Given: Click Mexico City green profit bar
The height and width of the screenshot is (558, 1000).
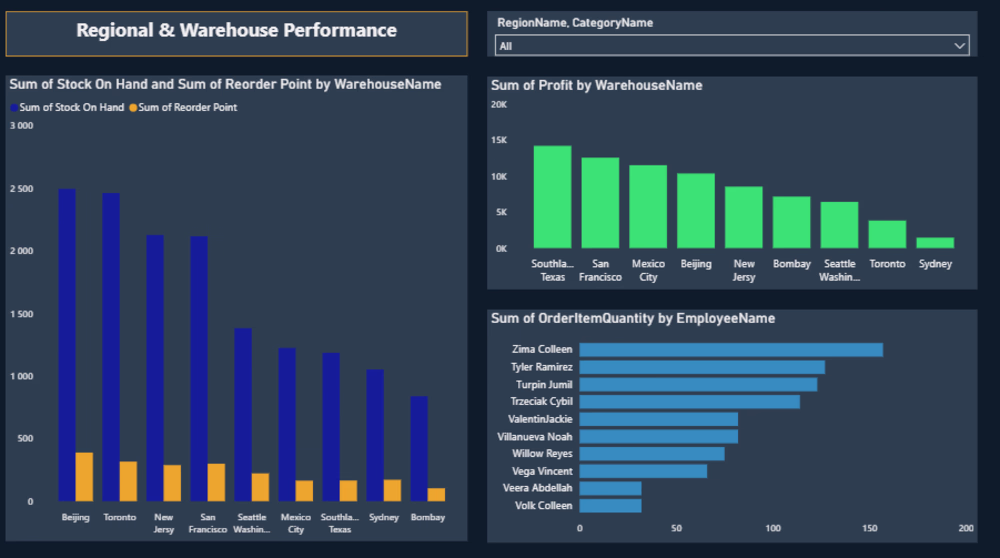Looking at the screenshot, I should (x=648, y=207).
